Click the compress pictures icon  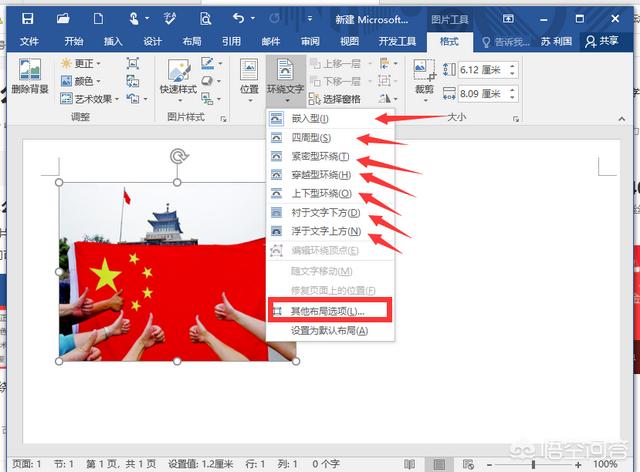[133, 63]
